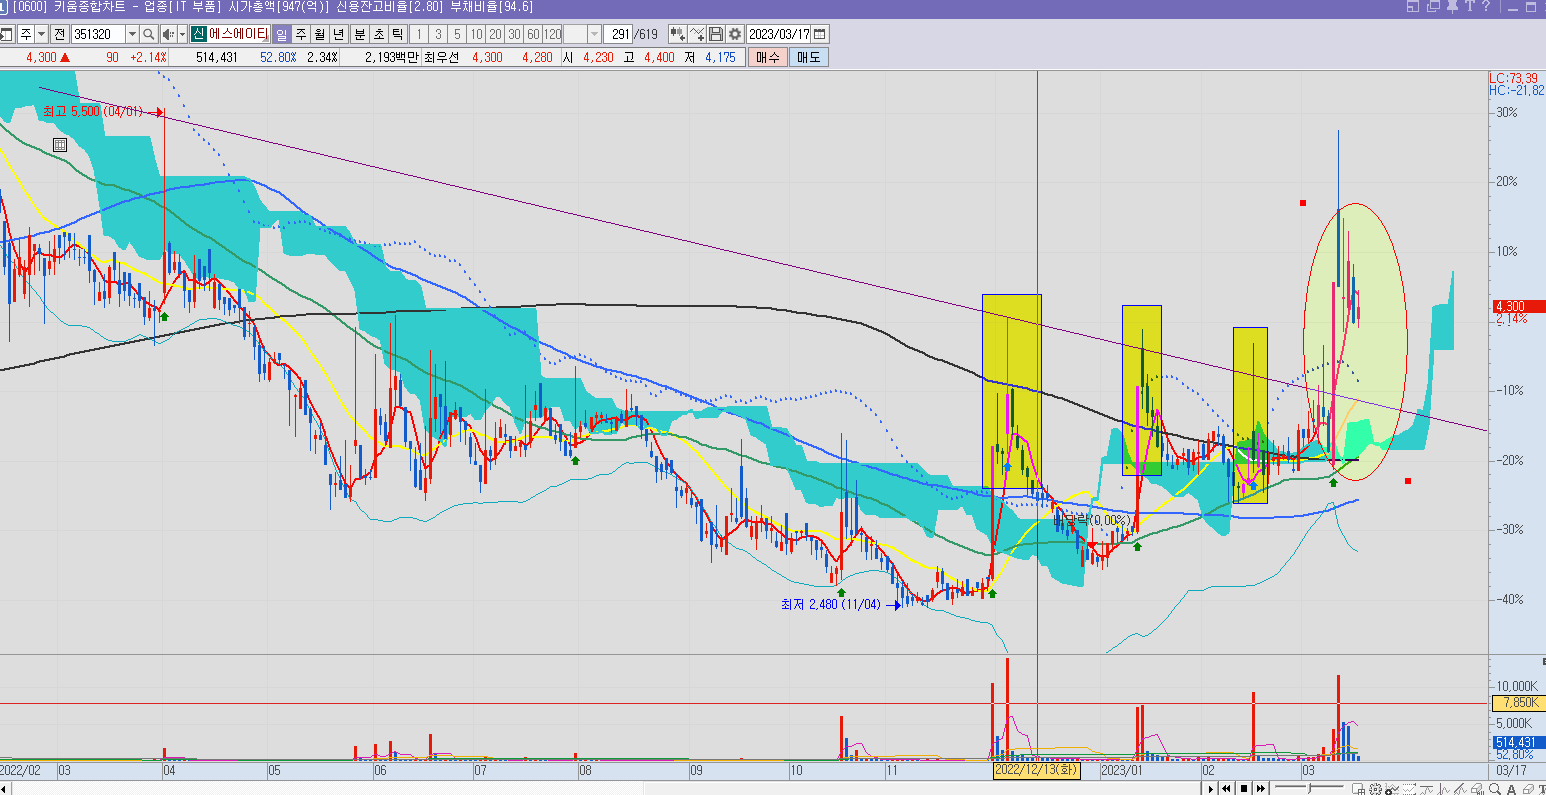Click the wave line drawing icon at bottom

point(1426,788)
